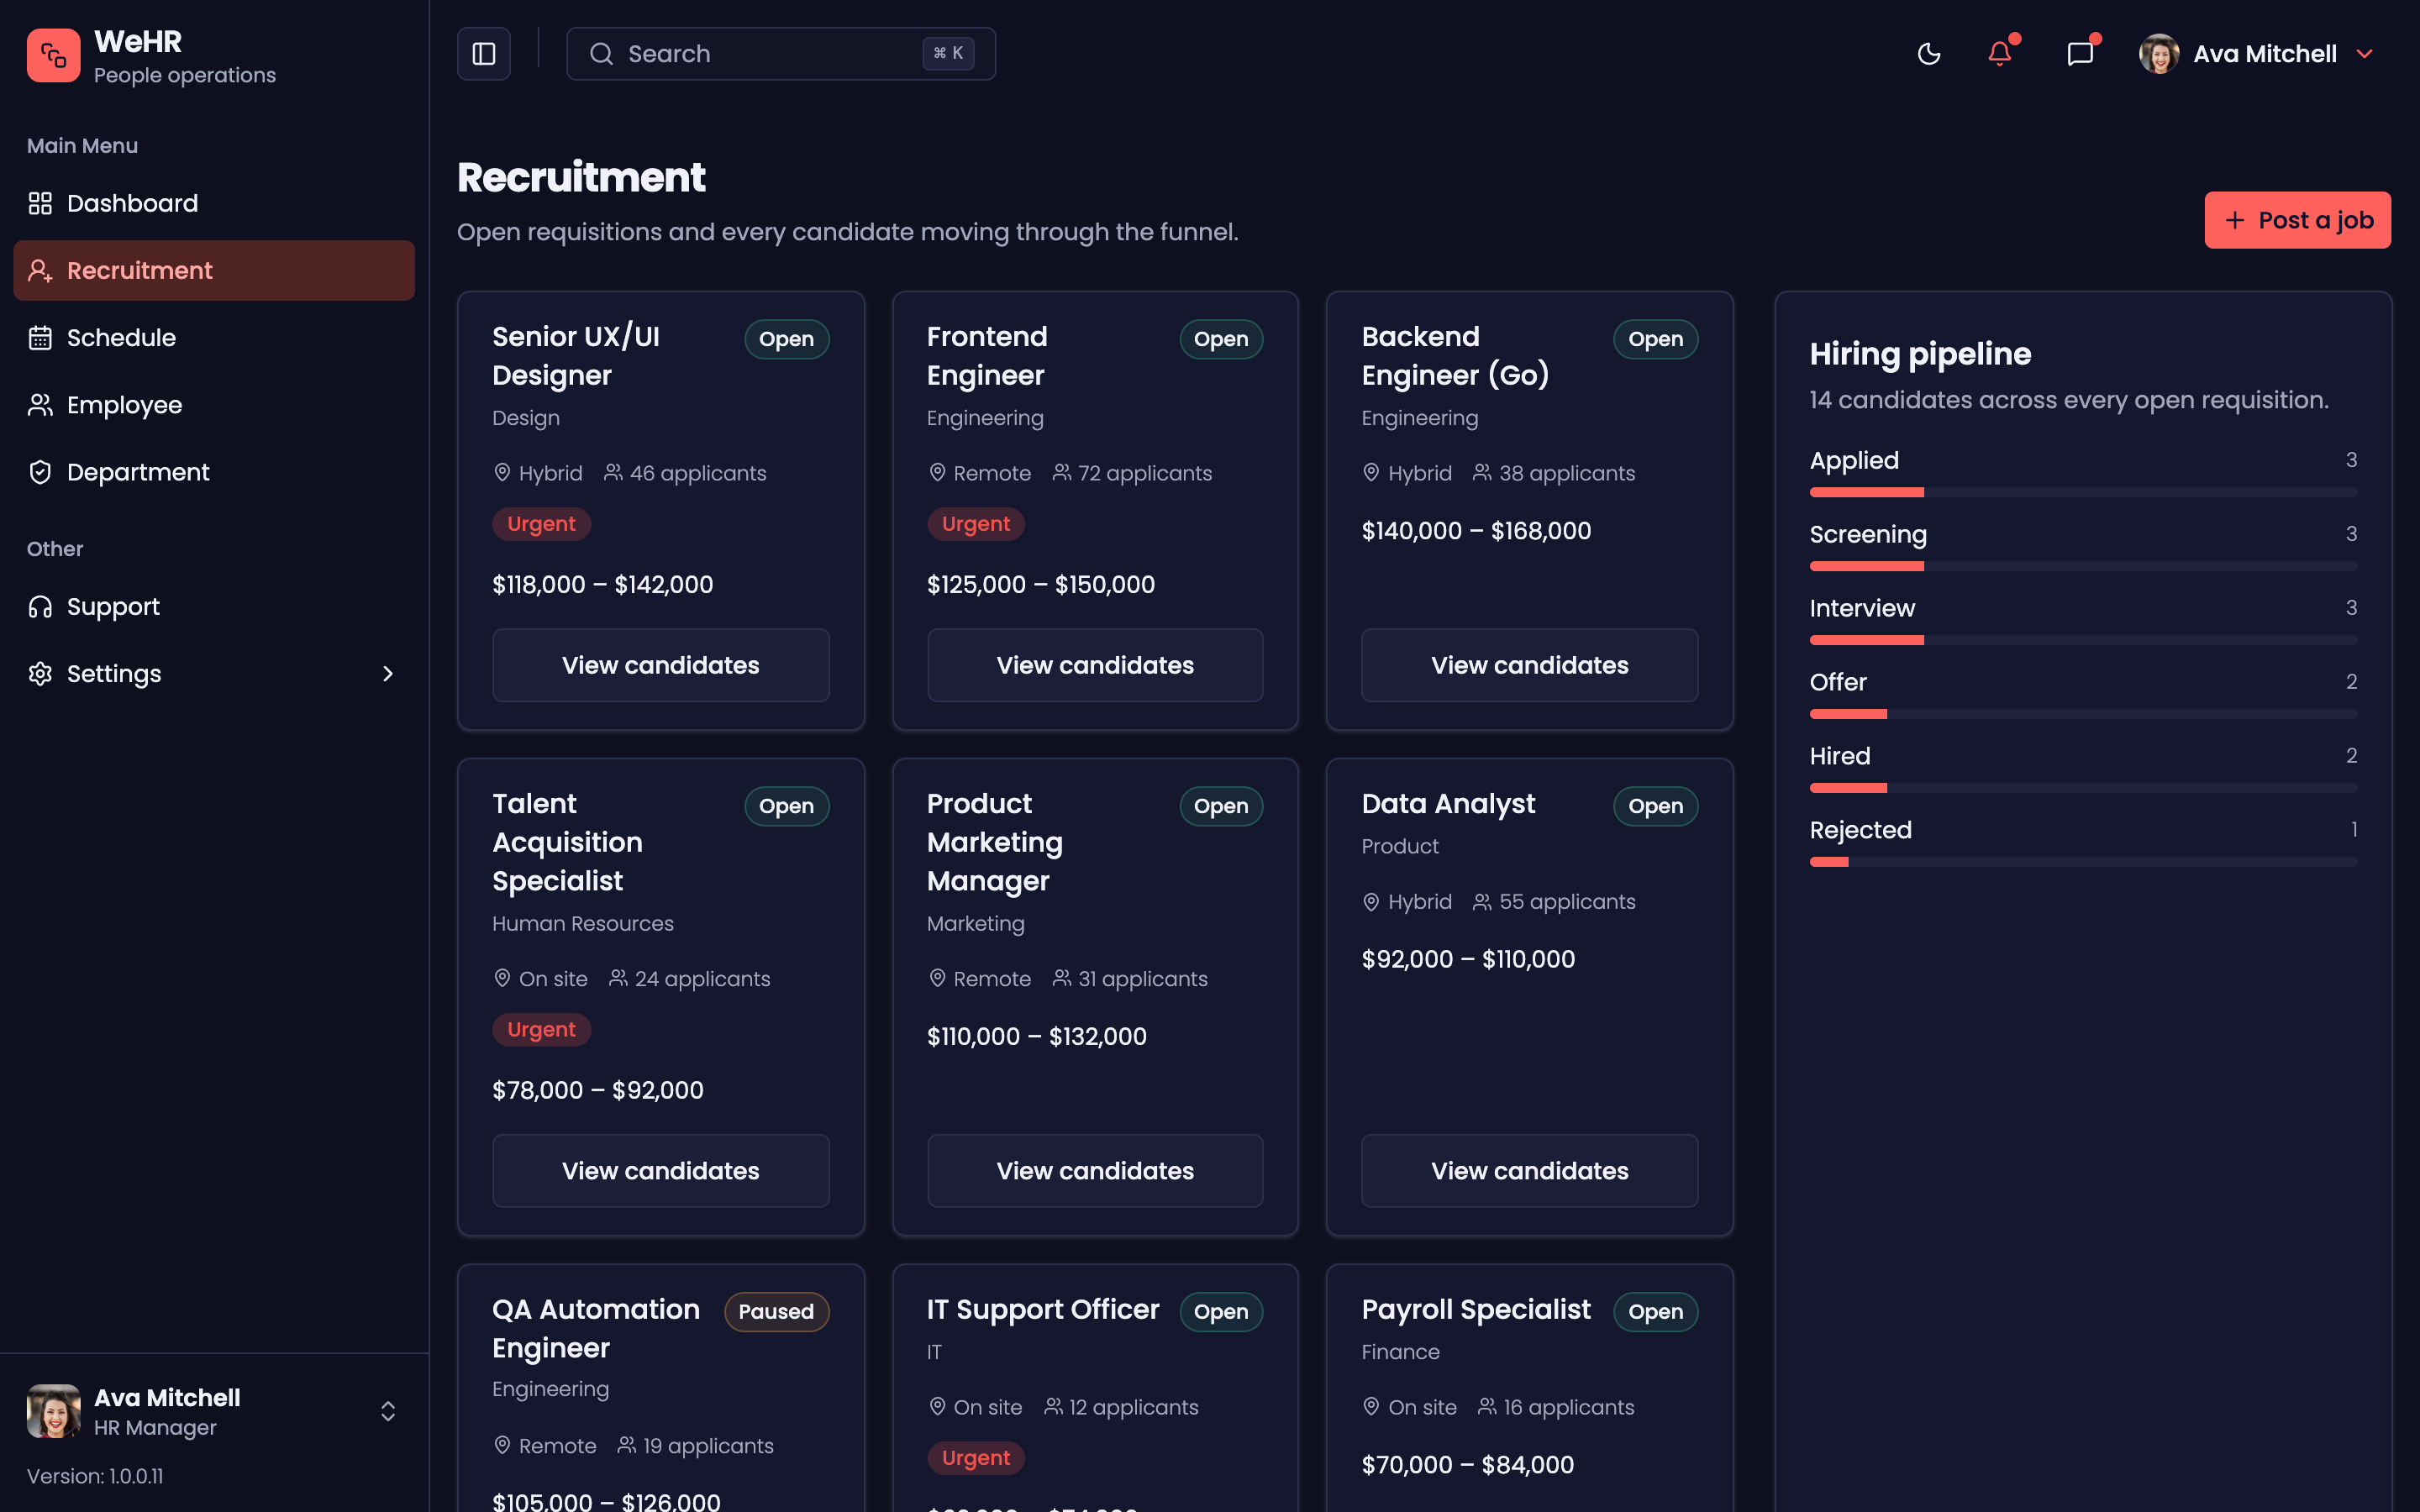Click the Hybrid location pin on Senior UX/UI Designer
This screenshot has height=1512, width=2420.
502,472
